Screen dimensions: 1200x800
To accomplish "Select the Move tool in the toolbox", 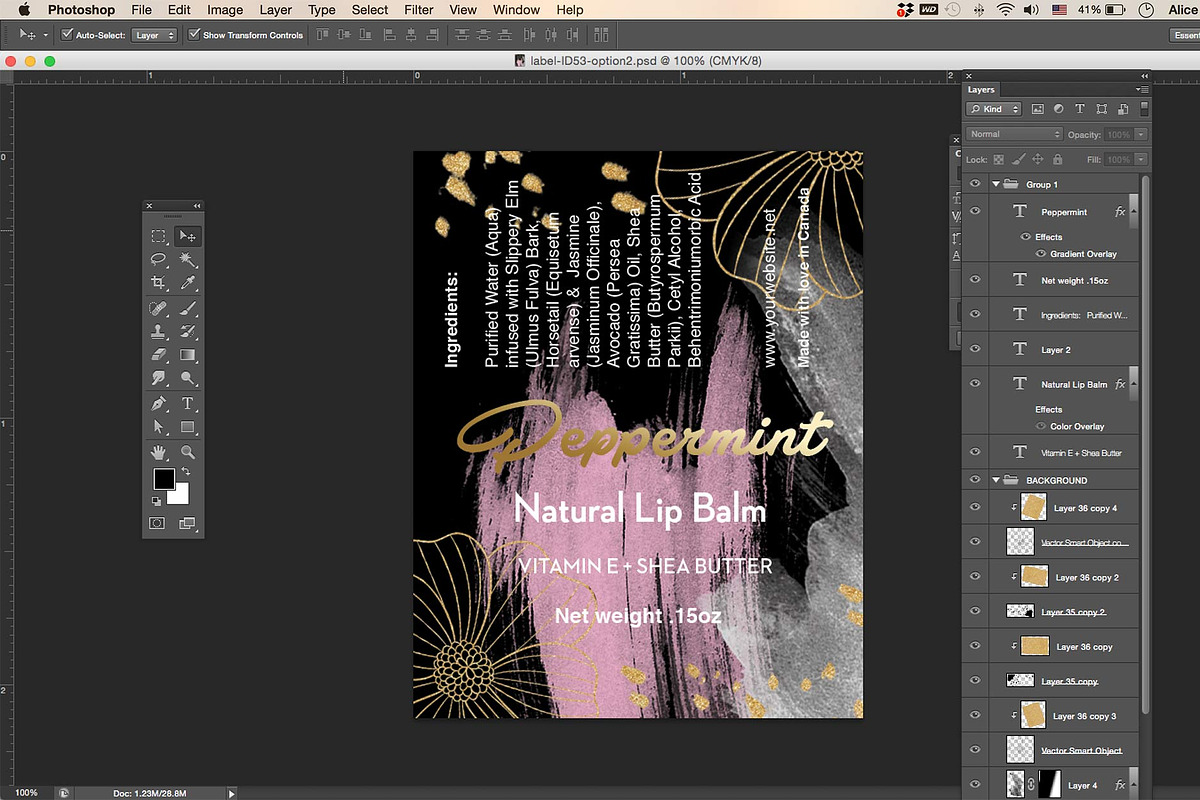I will pyautogui.click(x=187, y=237).
